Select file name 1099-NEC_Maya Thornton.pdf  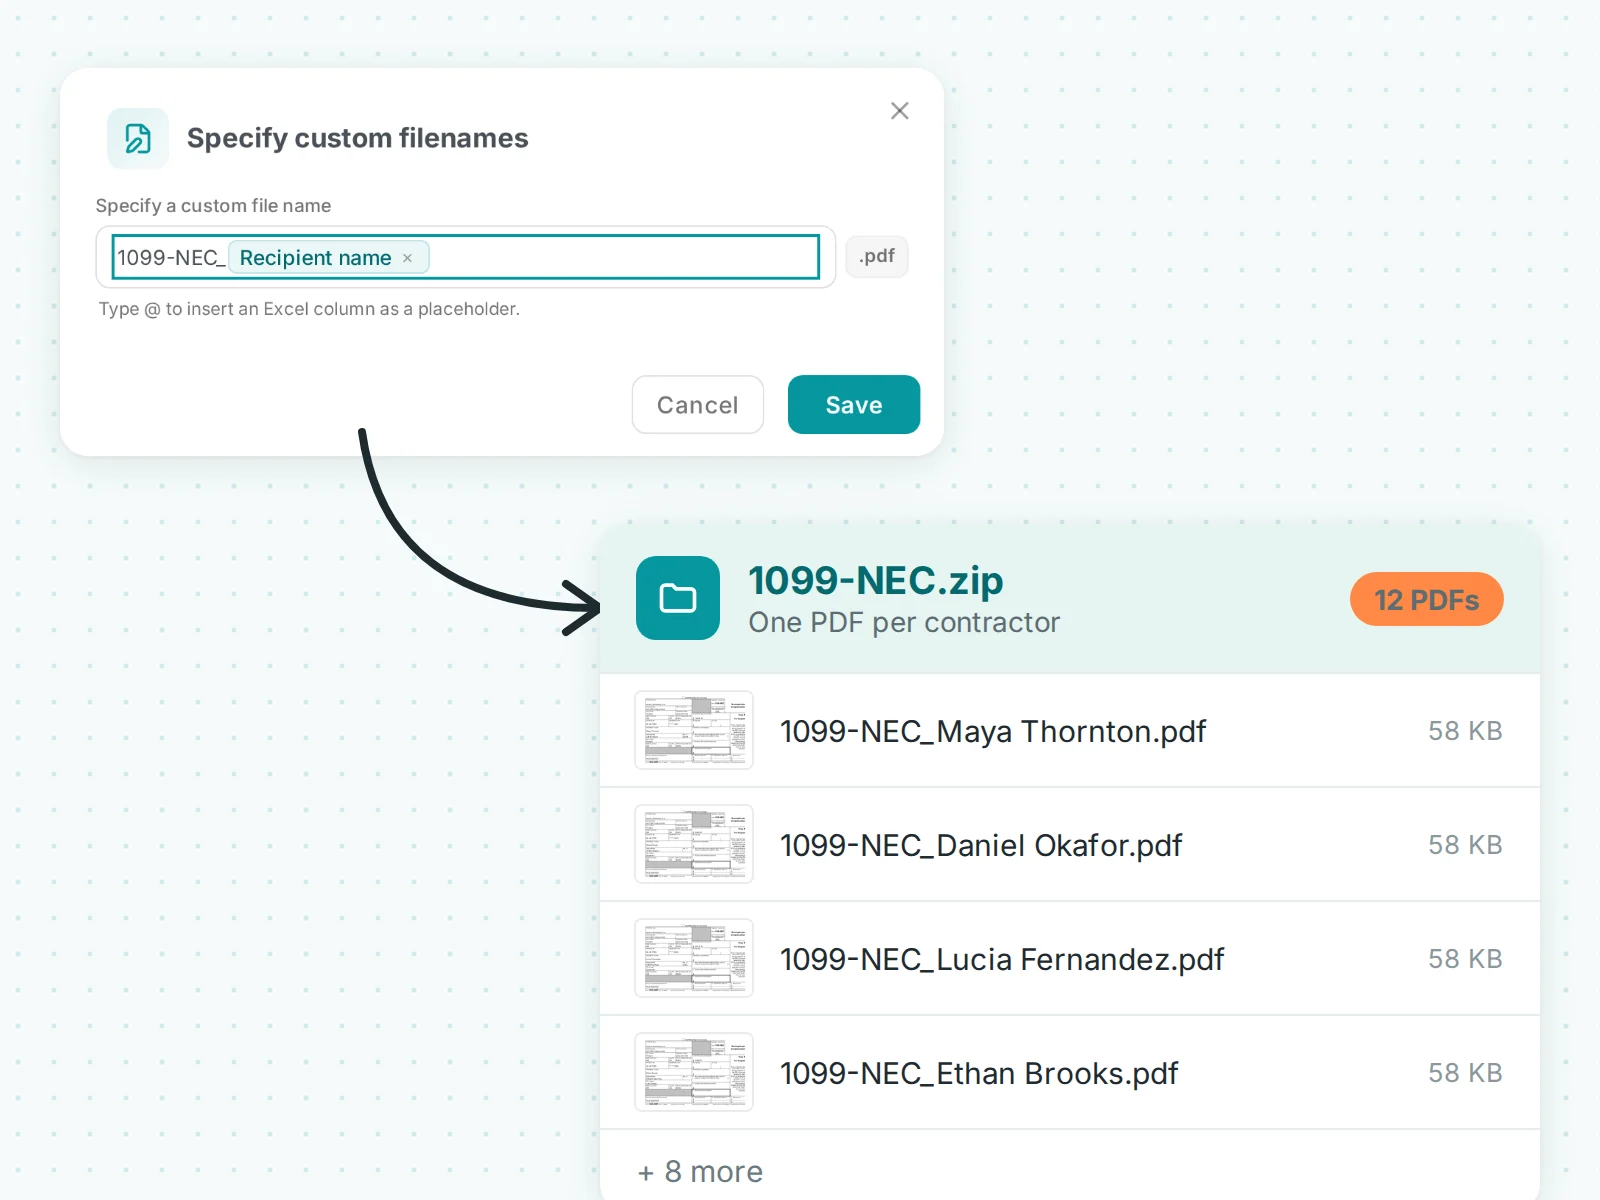click(993, 732)
